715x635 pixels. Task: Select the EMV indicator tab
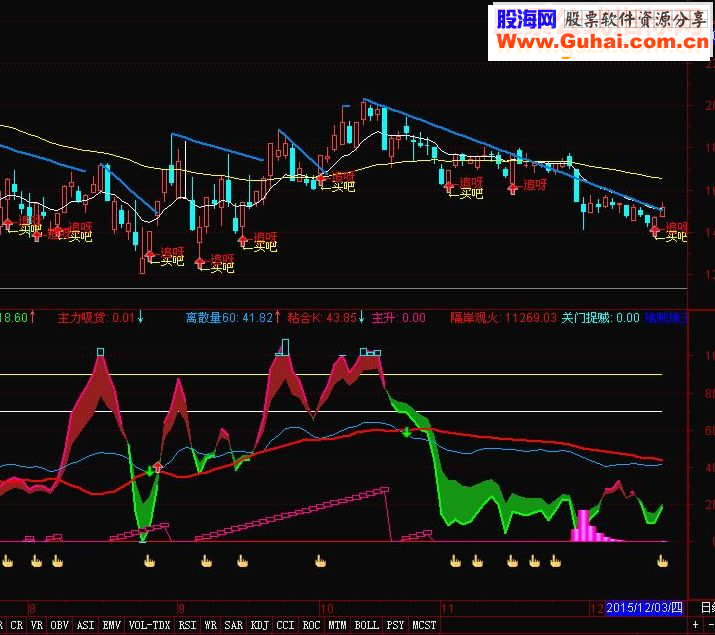coord(112,625)
